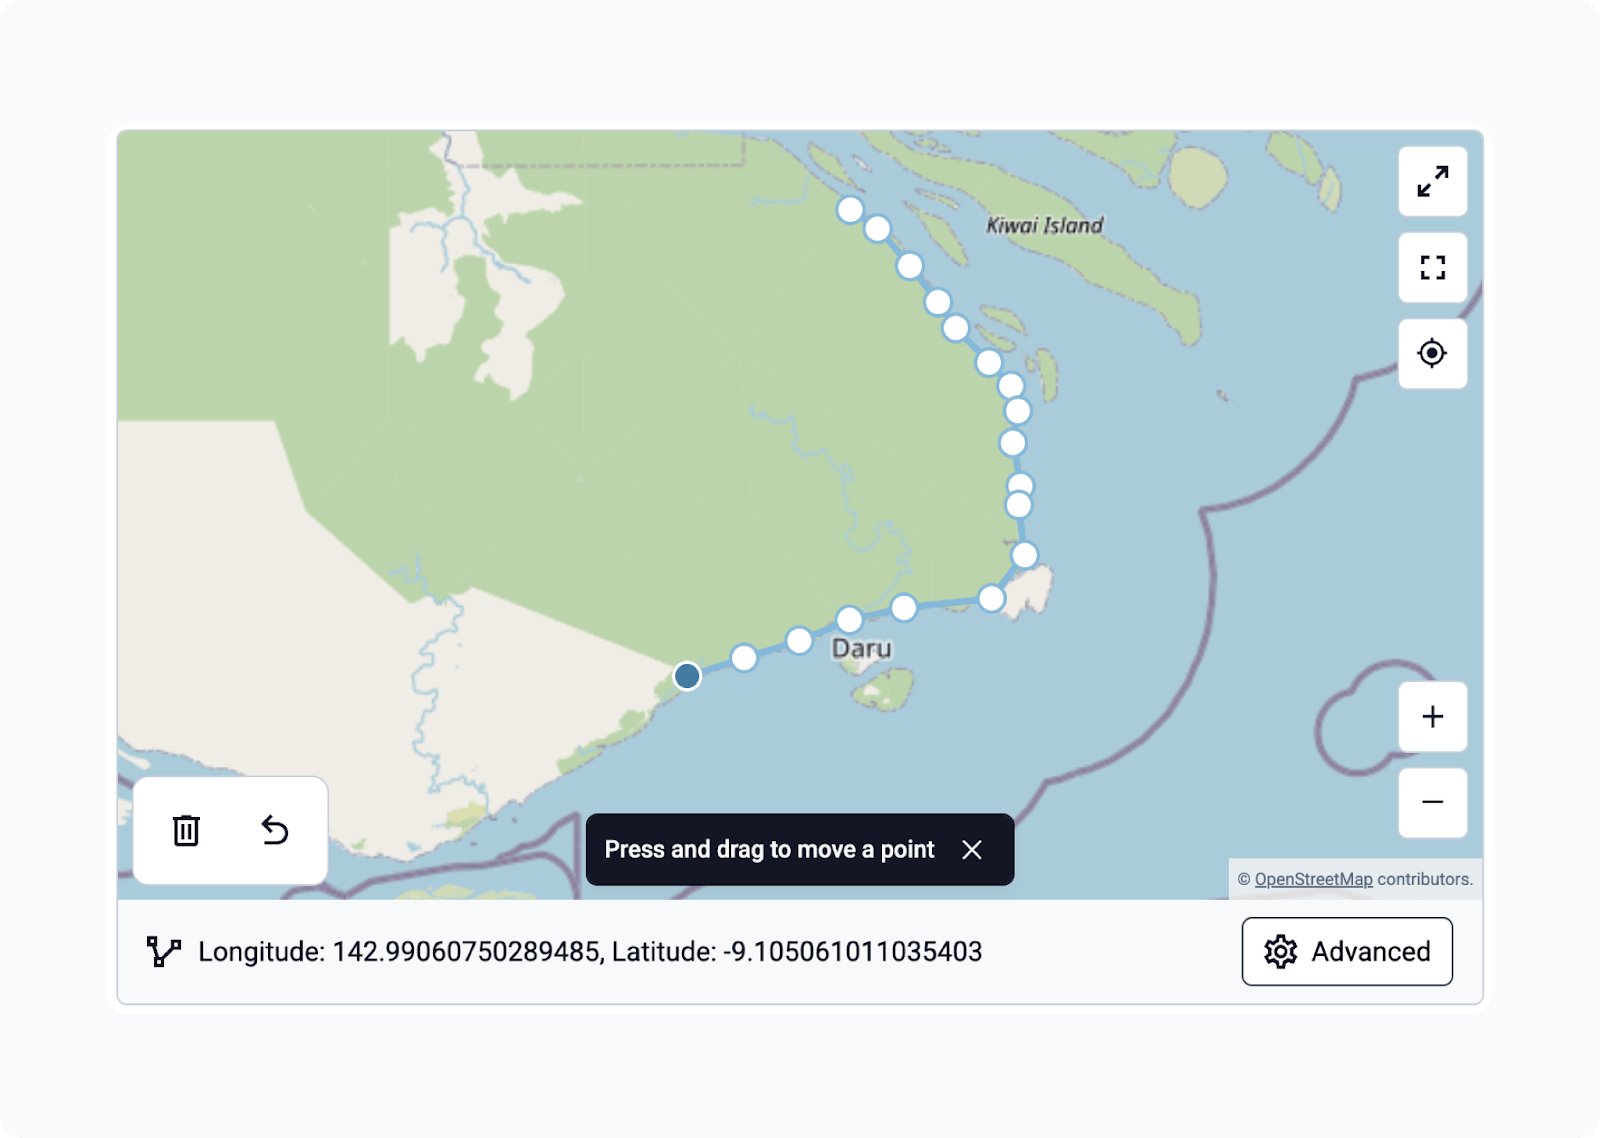Click the Daru place label on the map

[862, 648]
